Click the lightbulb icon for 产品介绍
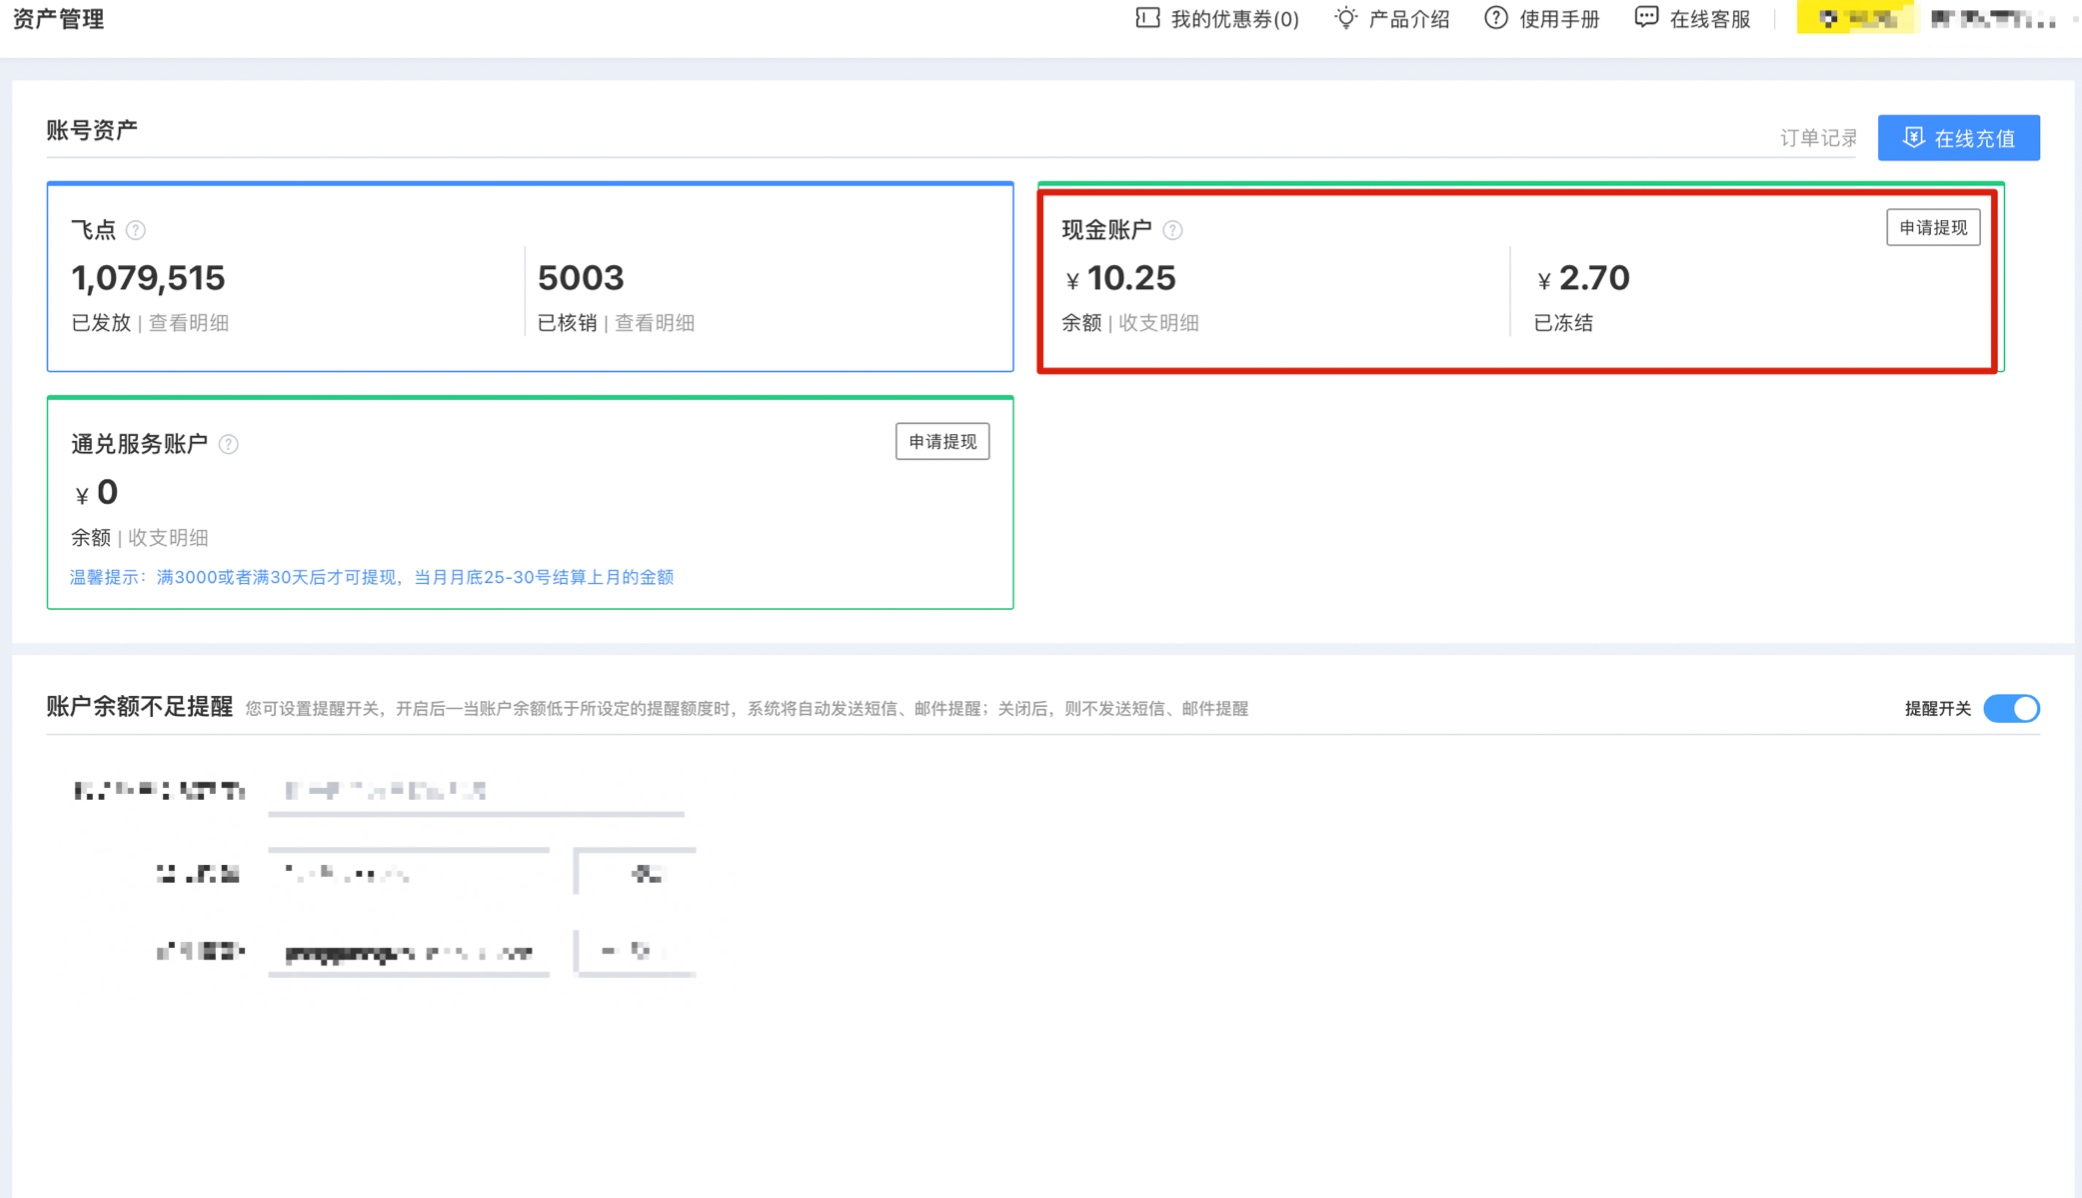Screen dimensions: 2082x1198 [x=1346, y=18]
